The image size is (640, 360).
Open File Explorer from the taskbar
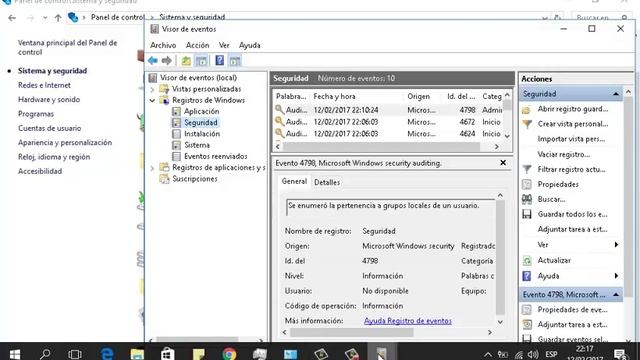(137, 353)
